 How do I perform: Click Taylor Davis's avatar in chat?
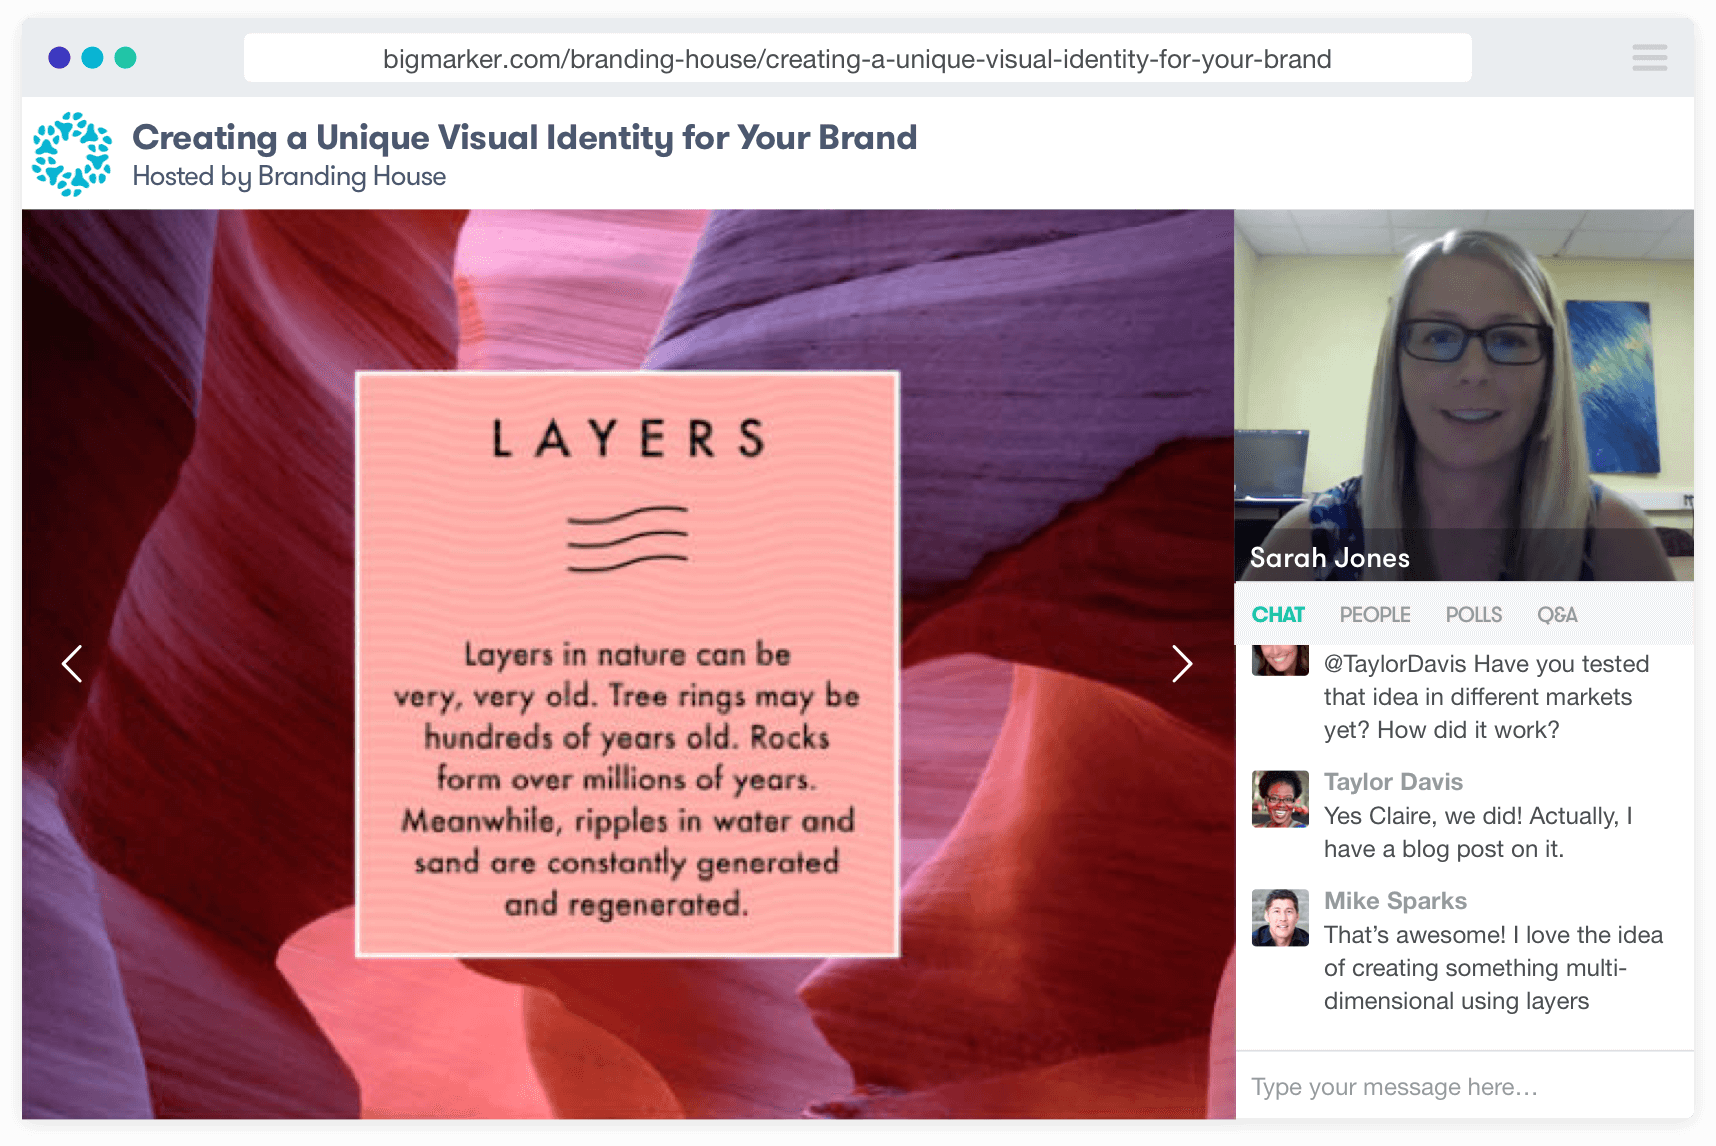[1280, 798]
